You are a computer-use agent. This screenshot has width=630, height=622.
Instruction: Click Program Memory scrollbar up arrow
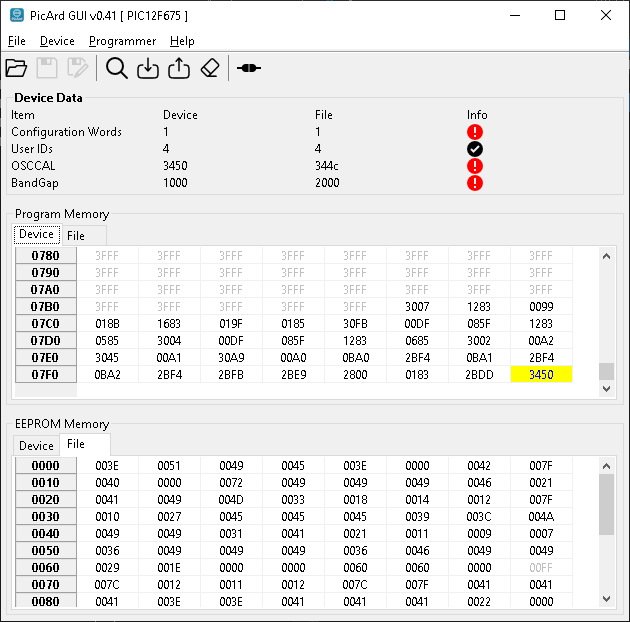click(x=606, y=256)
